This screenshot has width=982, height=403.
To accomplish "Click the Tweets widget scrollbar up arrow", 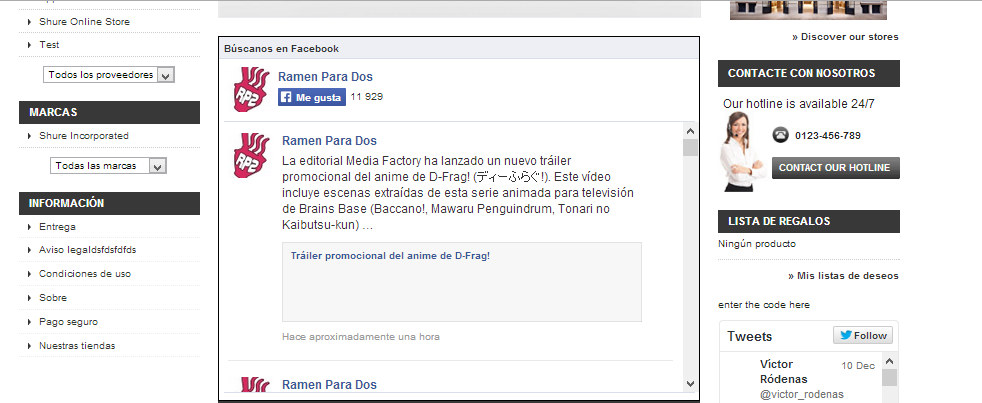I will click(889, 361).
